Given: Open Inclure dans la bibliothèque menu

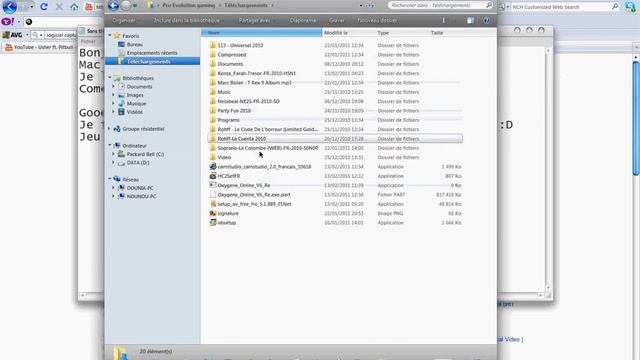Looking at the screenshot, I should point(188,20).
